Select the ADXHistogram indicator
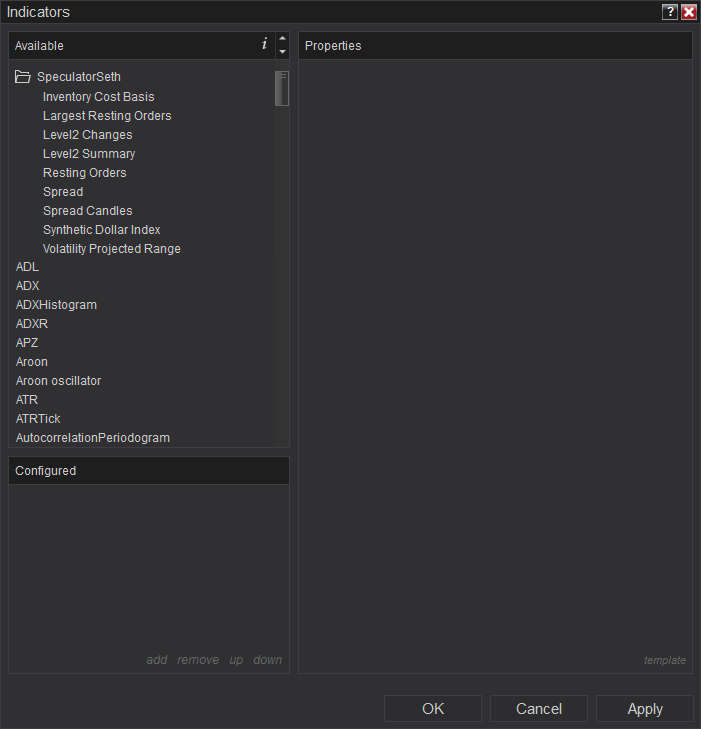This screenshot has width=701, height=729. (56, 305)
